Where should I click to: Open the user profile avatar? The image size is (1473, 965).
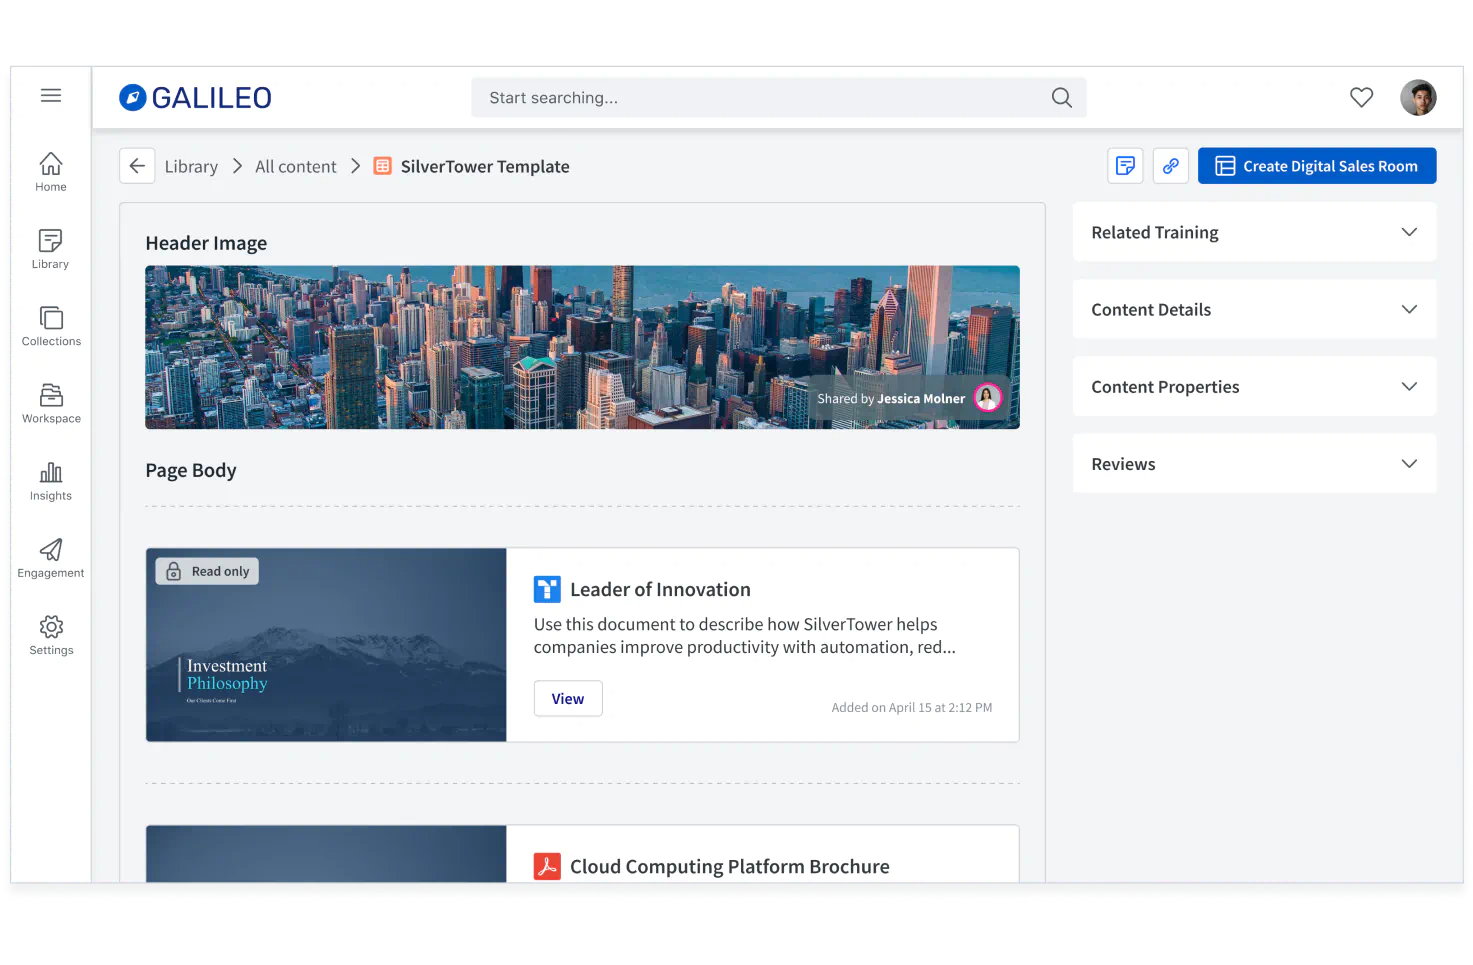pos(1418,97)
